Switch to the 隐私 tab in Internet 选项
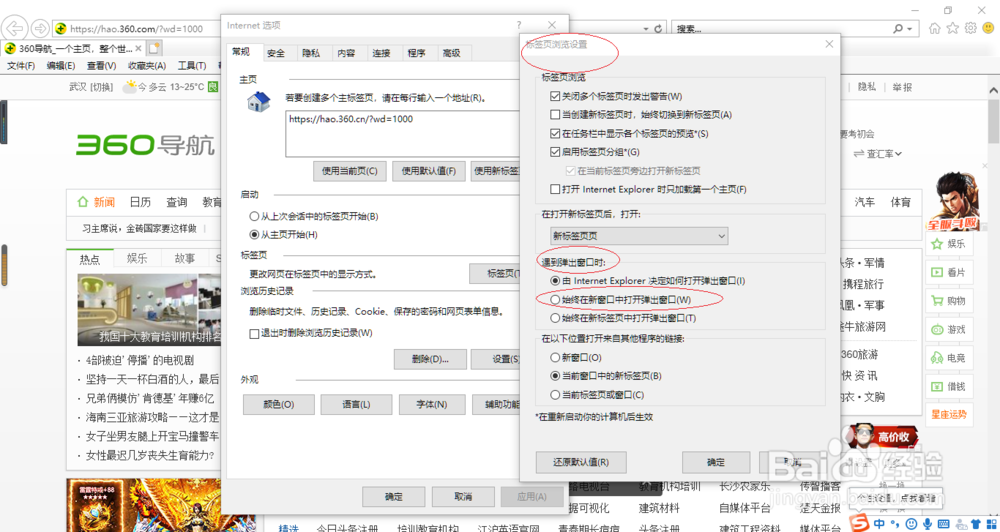Image resolution: width=1000 pixels, height=532 pixels. coord(311,54)
